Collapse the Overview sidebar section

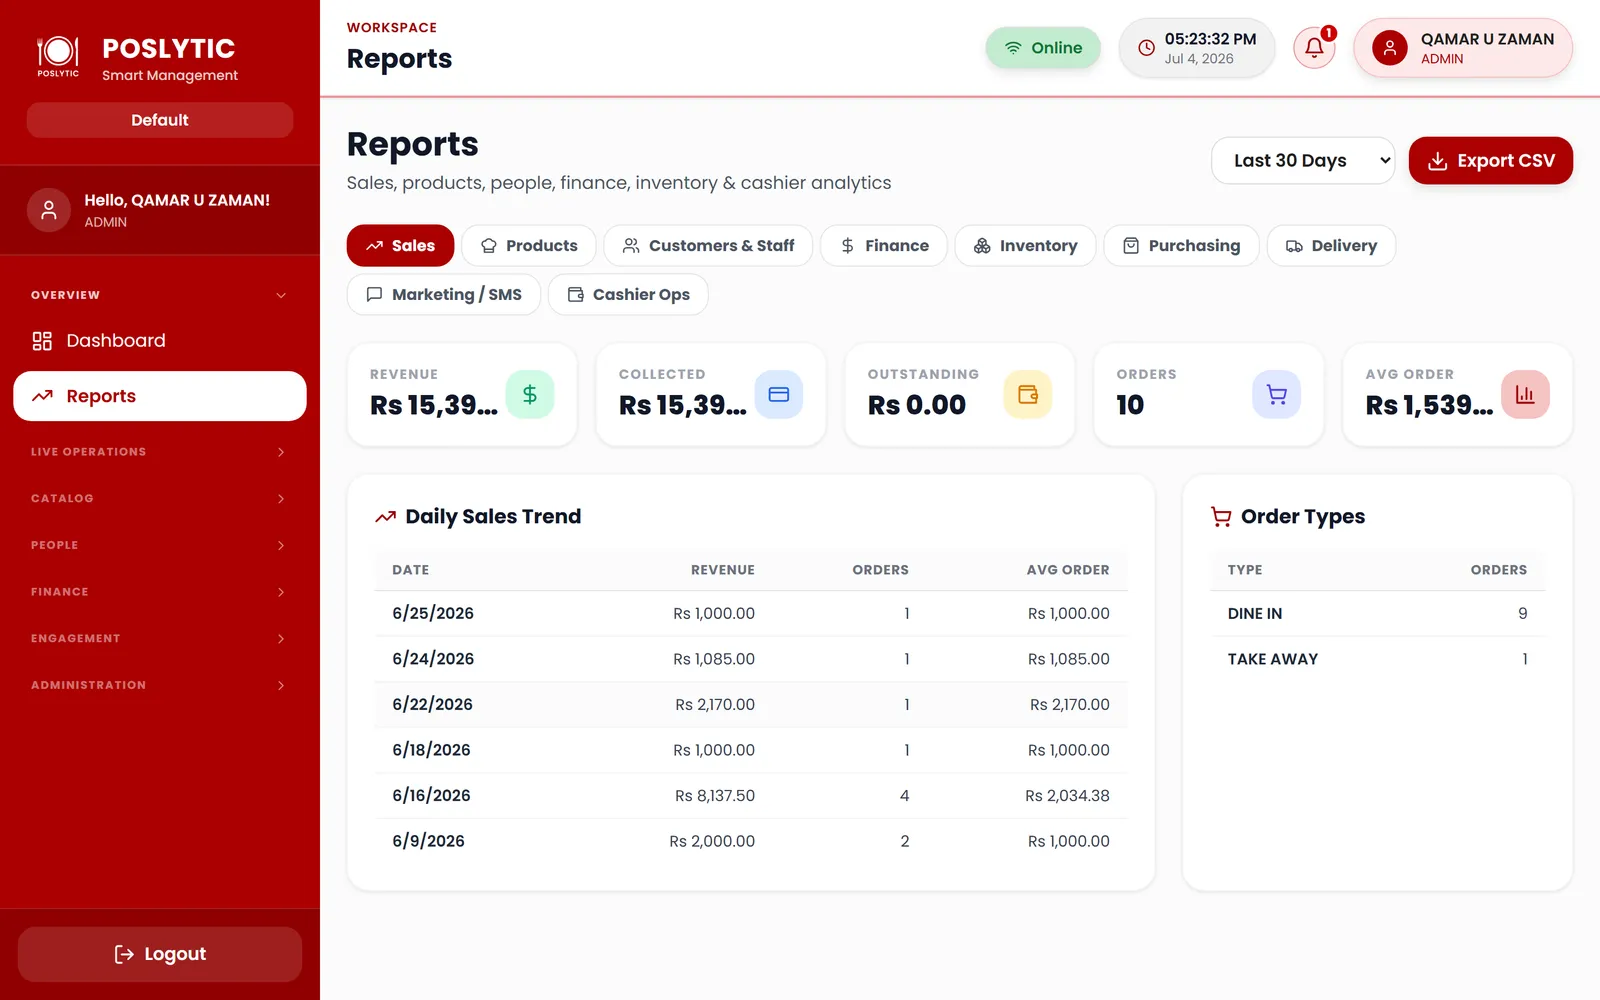click(160, 295)
